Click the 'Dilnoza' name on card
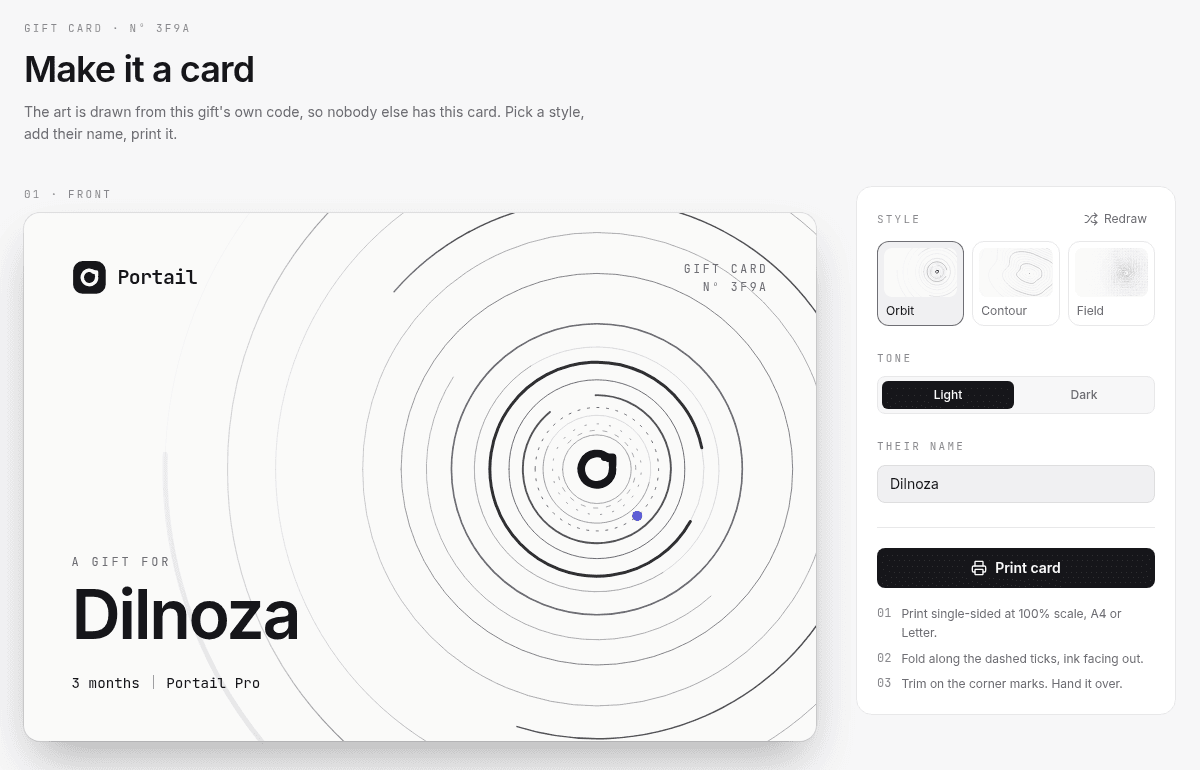The width and height of the screenshot is (1200, 770). pyautogui.click(x=186, y=615)
